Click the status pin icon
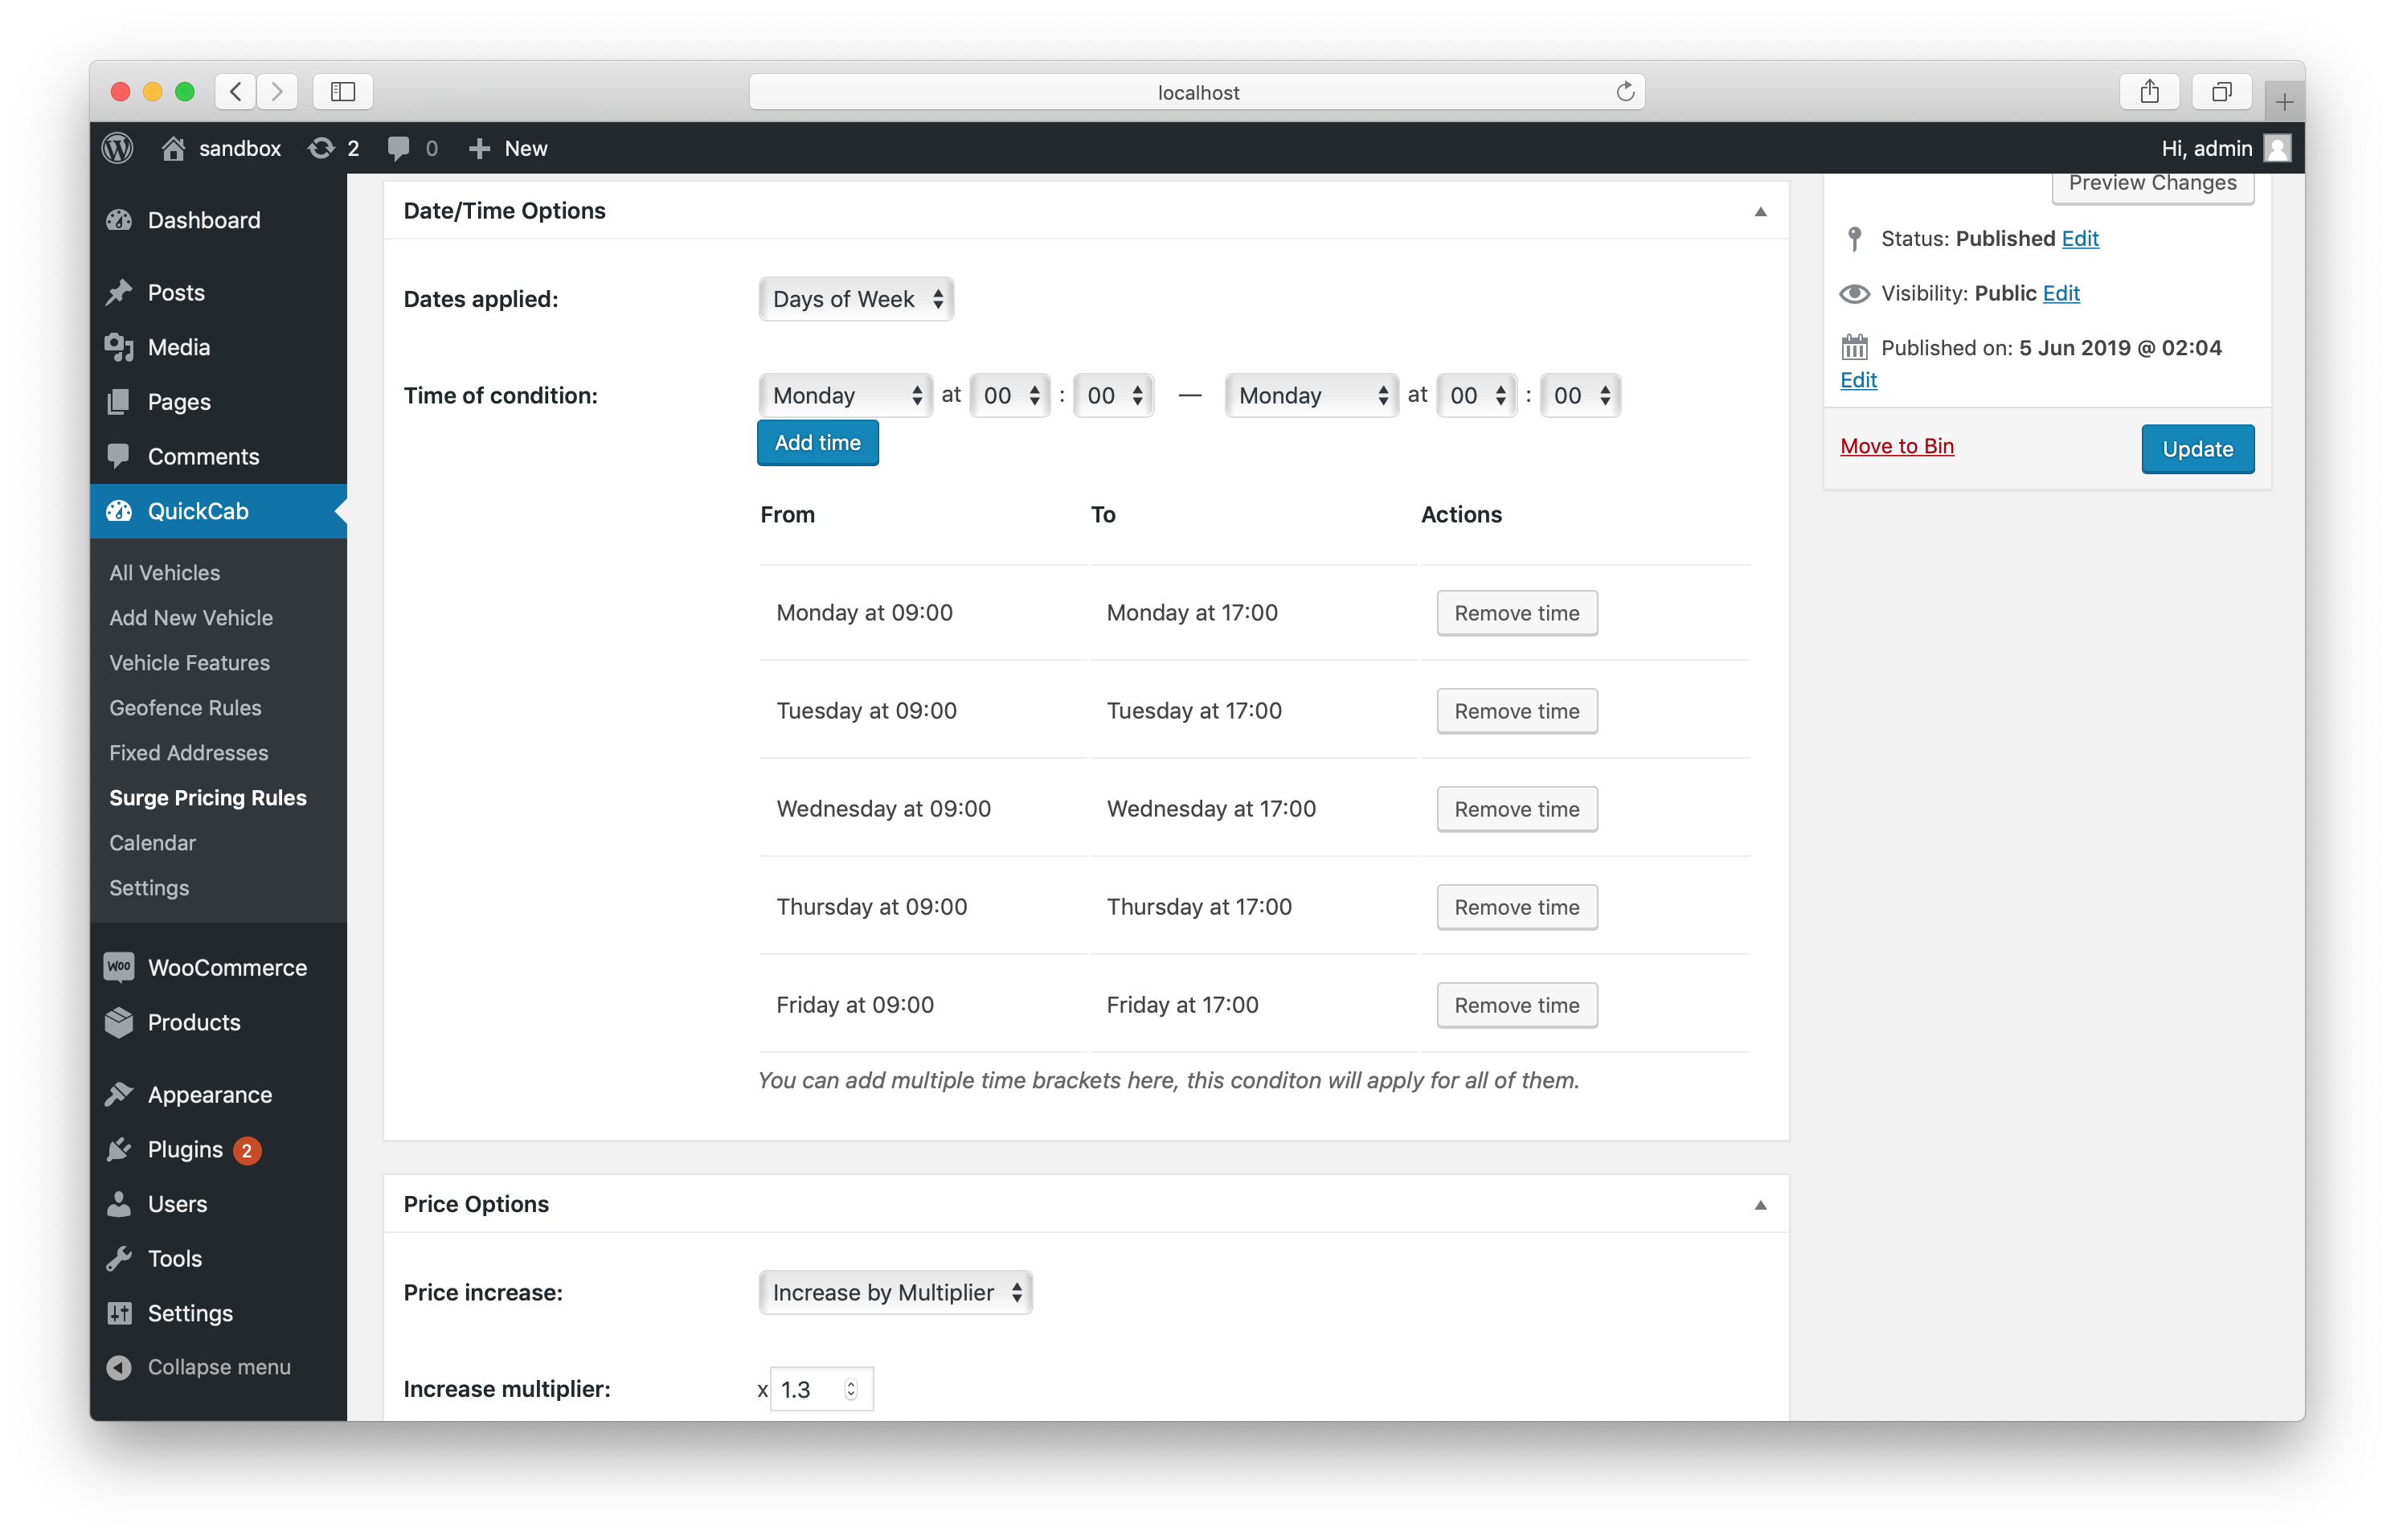Screen dimensions: 2395x1540 click(1854, 238)
